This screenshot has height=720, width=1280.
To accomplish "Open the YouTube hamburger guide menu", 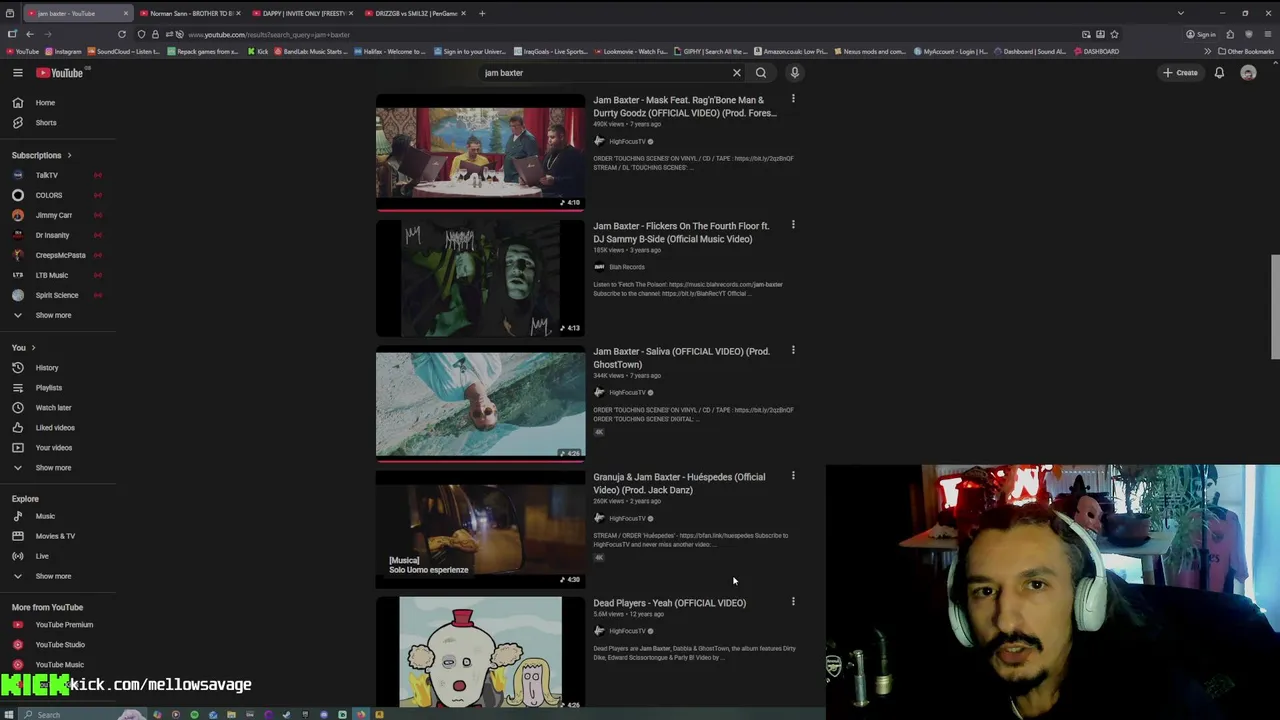I will [18, 73].
